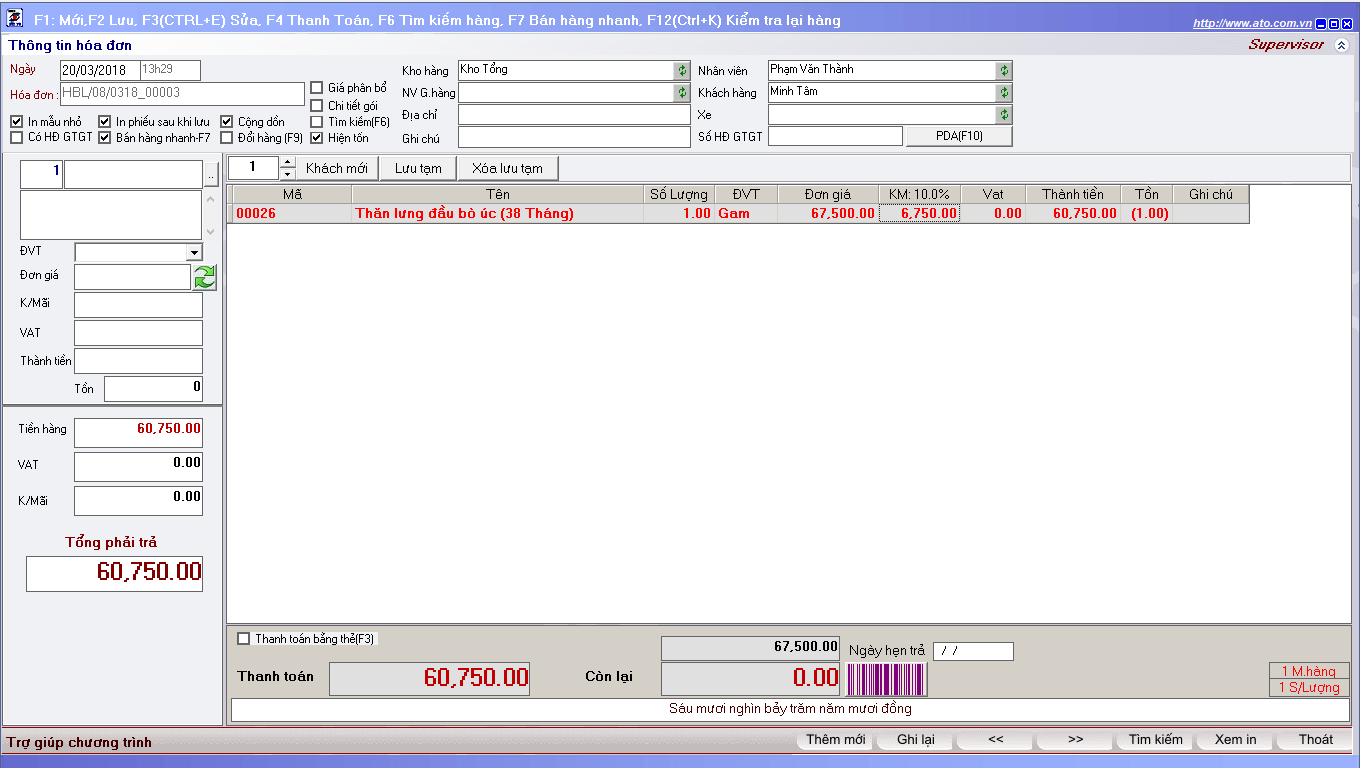Open the ĐVT dropdown list
Viewport: 1360px width, 768px height.
pos(194,252)
